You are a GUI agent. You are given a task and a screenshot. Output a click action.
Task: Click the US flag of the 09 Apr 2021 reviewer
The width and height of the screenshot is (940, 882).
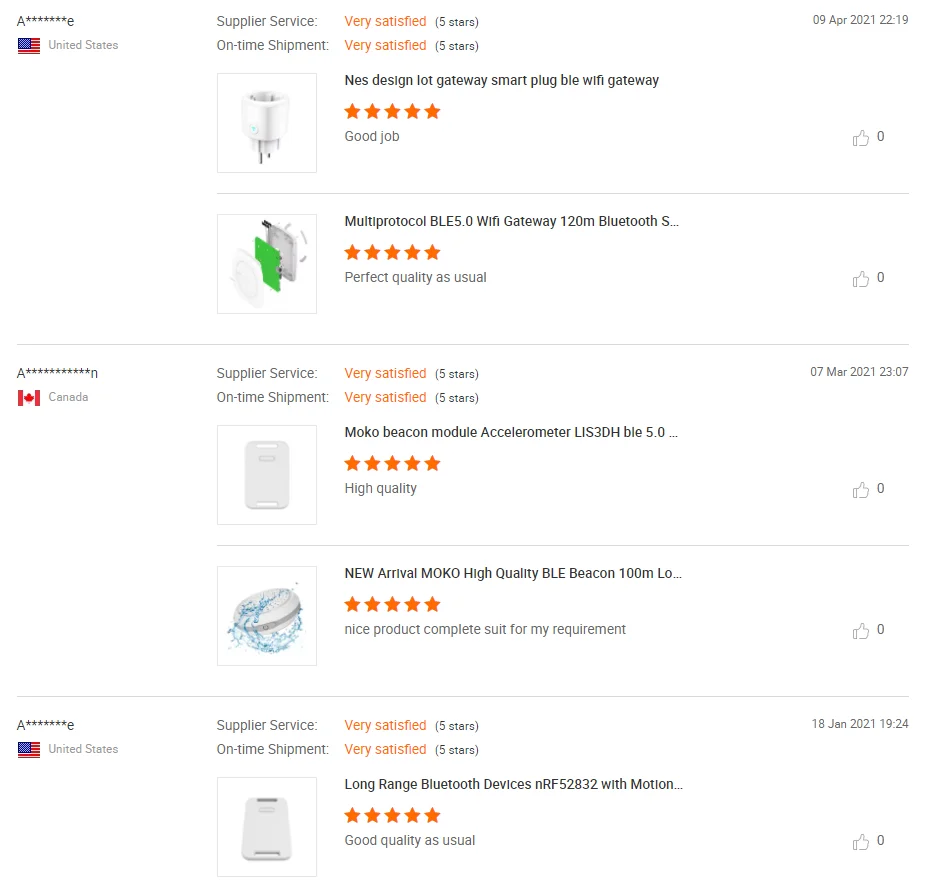click(29, 46)
